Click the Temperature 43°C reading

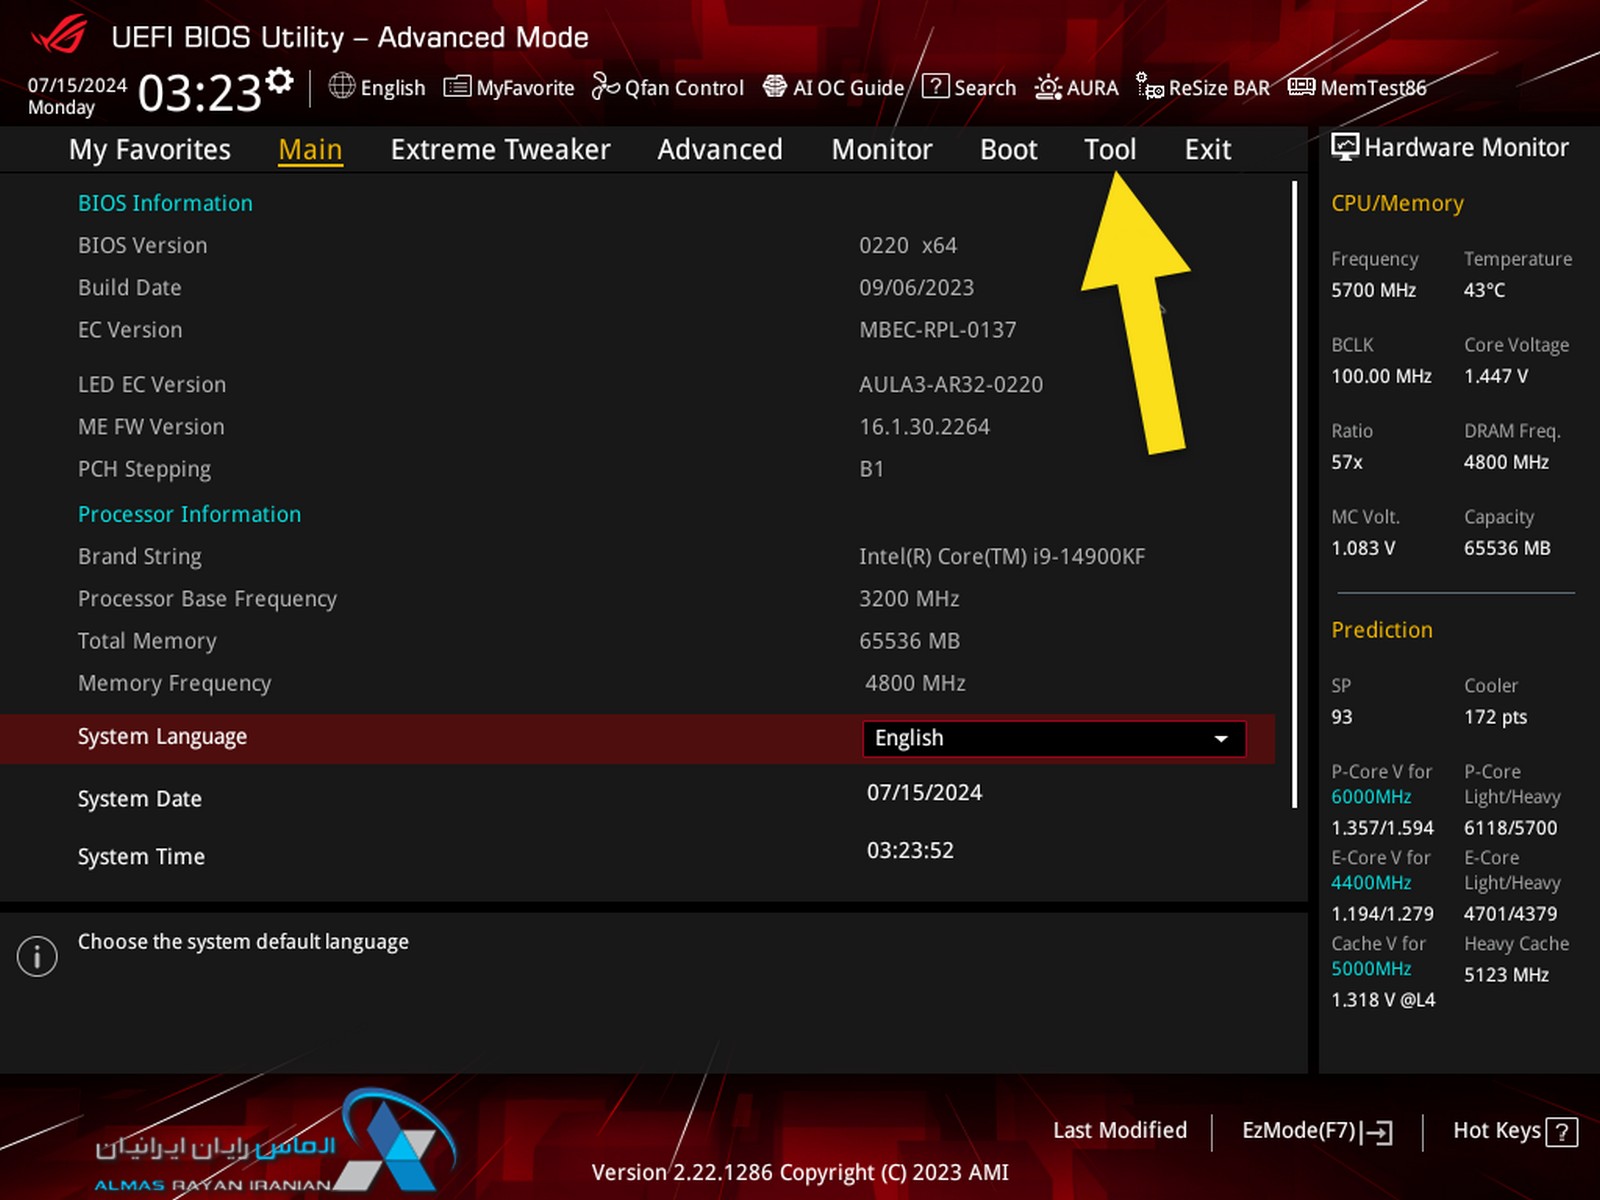(1484, 291)
